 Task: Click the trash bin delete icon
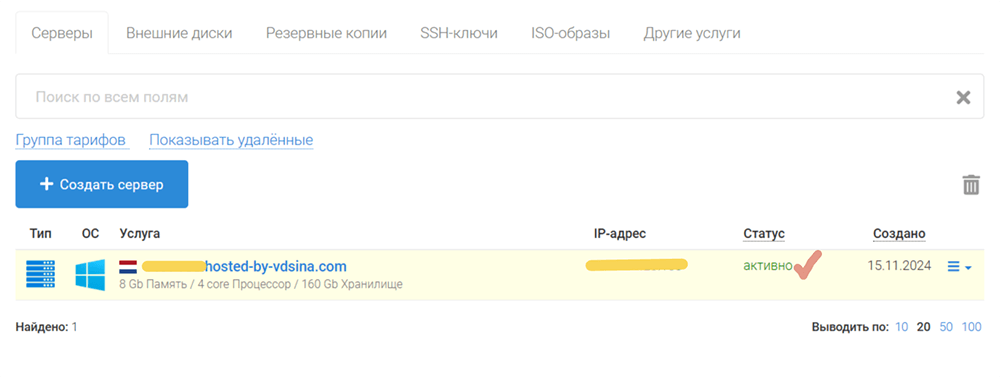[971, 184]
